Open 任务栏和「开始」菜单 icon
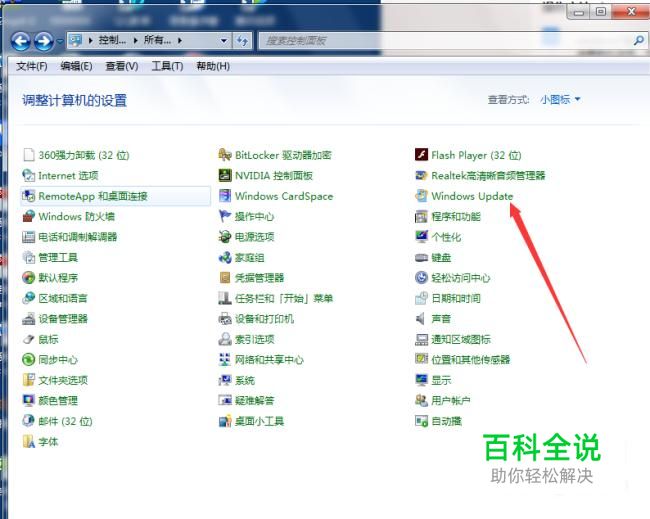 pyautogui.click(x=225, y=298)
